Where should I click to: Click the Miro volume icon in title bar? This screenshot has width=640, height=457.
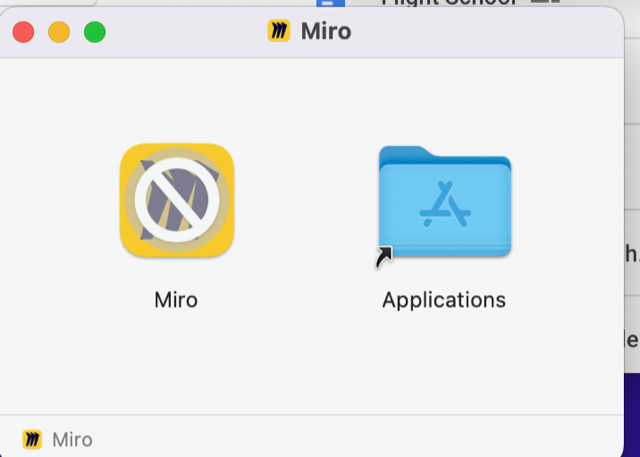(279, 31)
